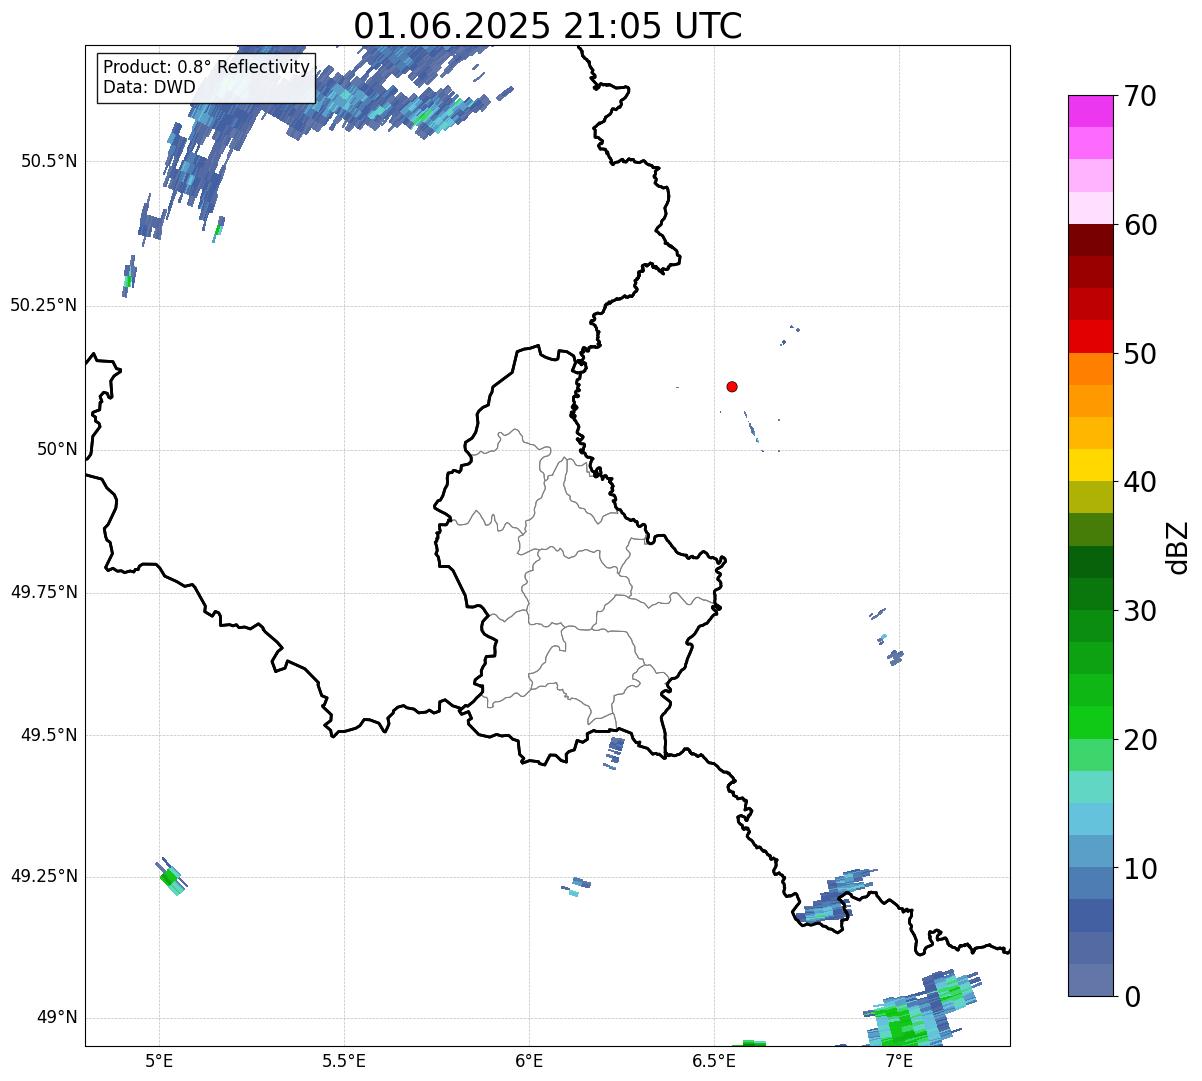1202x1081 pixels.
Task: Click the 50°N latitude label
Action: tap(57, 449)
